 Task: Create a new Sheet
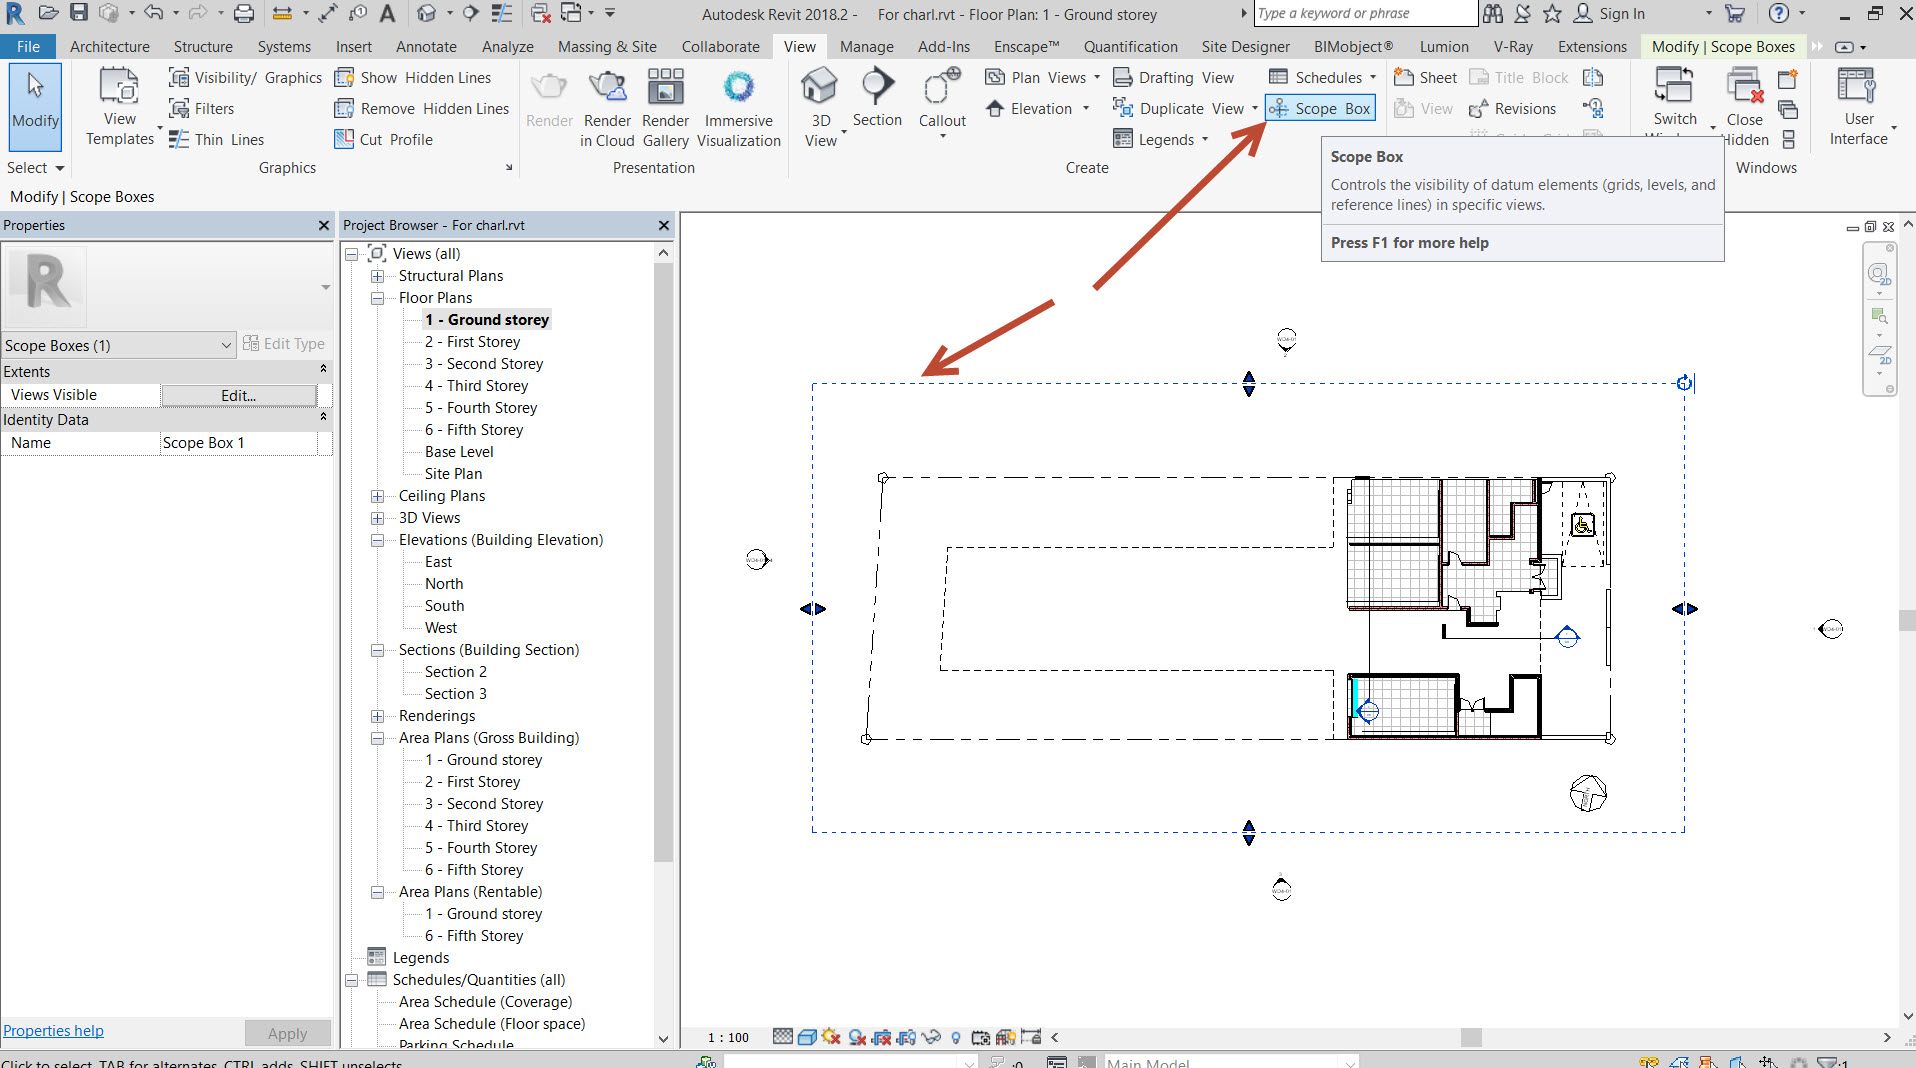pyautogui.click(x=1426, y=78)
